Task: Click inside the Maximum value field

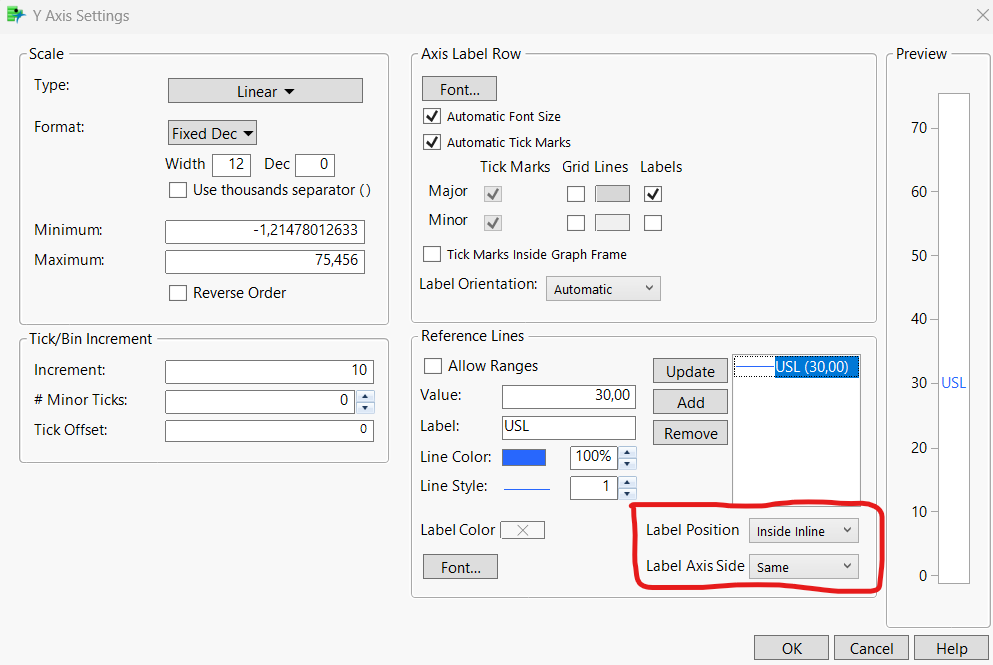Action: (265, 259)
